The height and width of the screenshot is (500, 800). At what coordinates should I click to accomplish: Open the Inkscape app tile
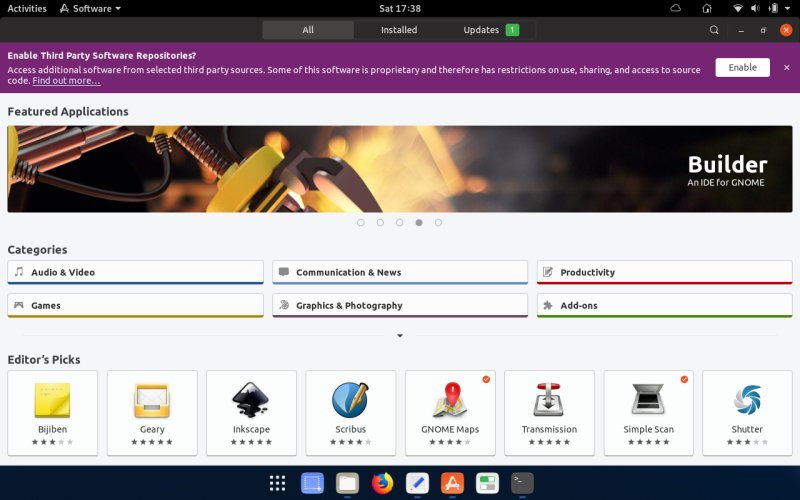(251, 413)
